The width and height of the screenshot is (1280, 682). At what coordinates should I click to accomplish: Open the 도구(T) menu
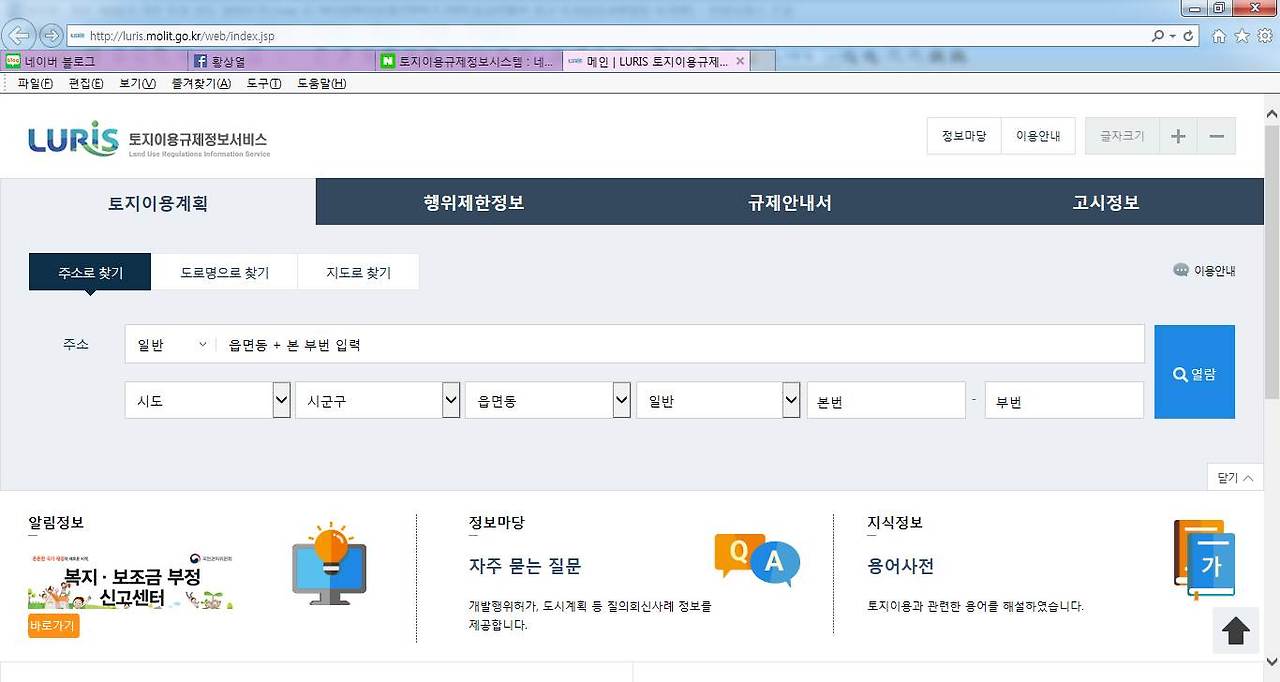tap(264, 84)
